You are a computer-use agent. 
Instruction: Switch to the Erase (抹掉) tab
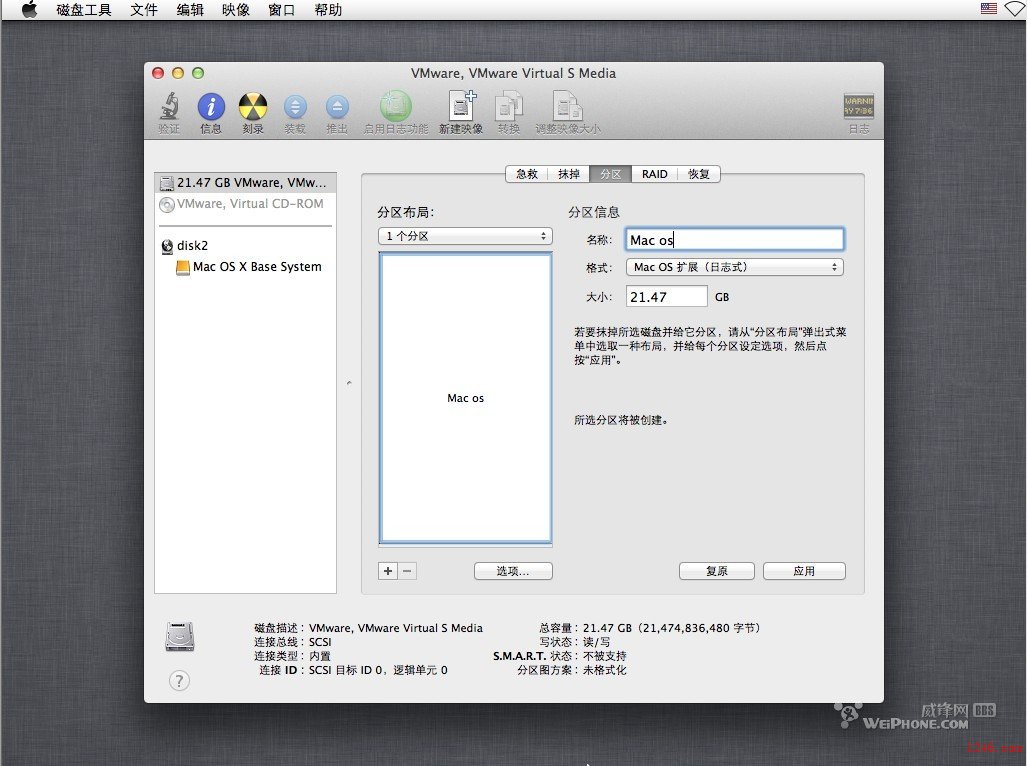(568, 174)
